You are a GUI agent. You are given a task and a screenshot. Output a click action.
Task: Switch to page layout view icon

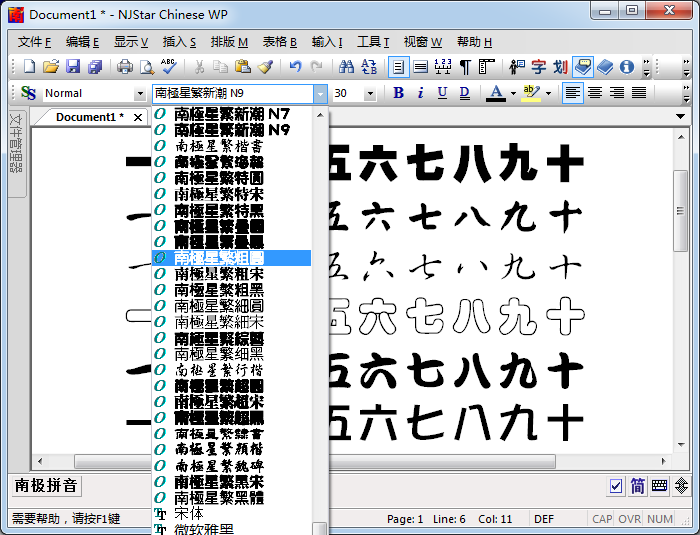pos(398,67)
